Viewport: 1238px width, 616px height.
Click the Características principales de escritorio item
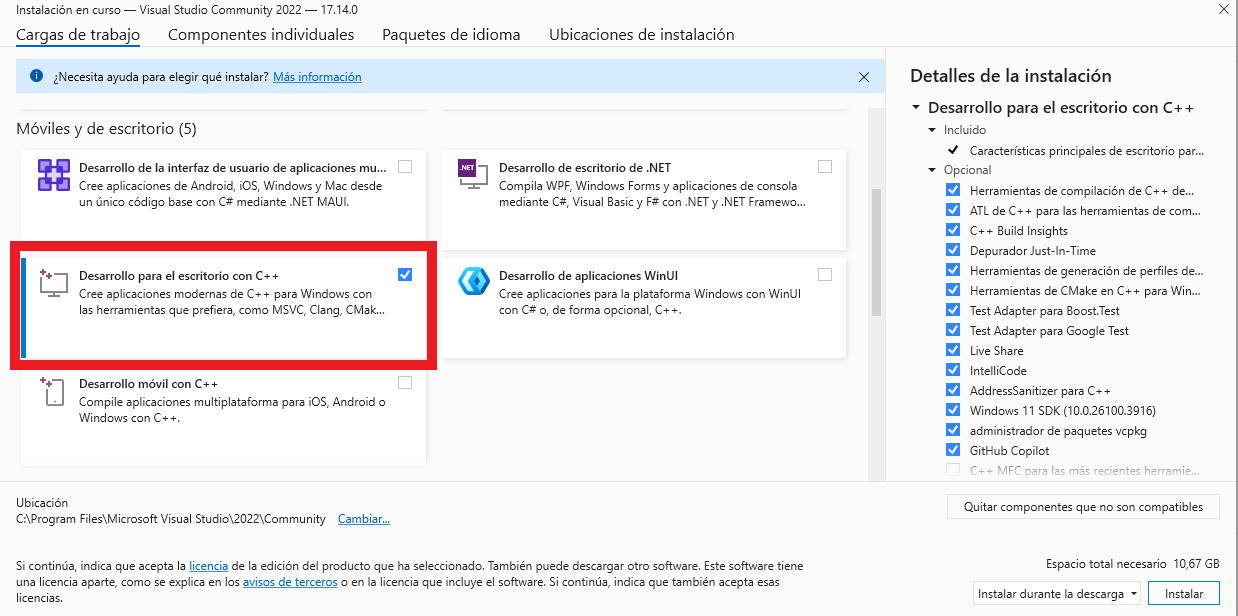(1087, 151)
